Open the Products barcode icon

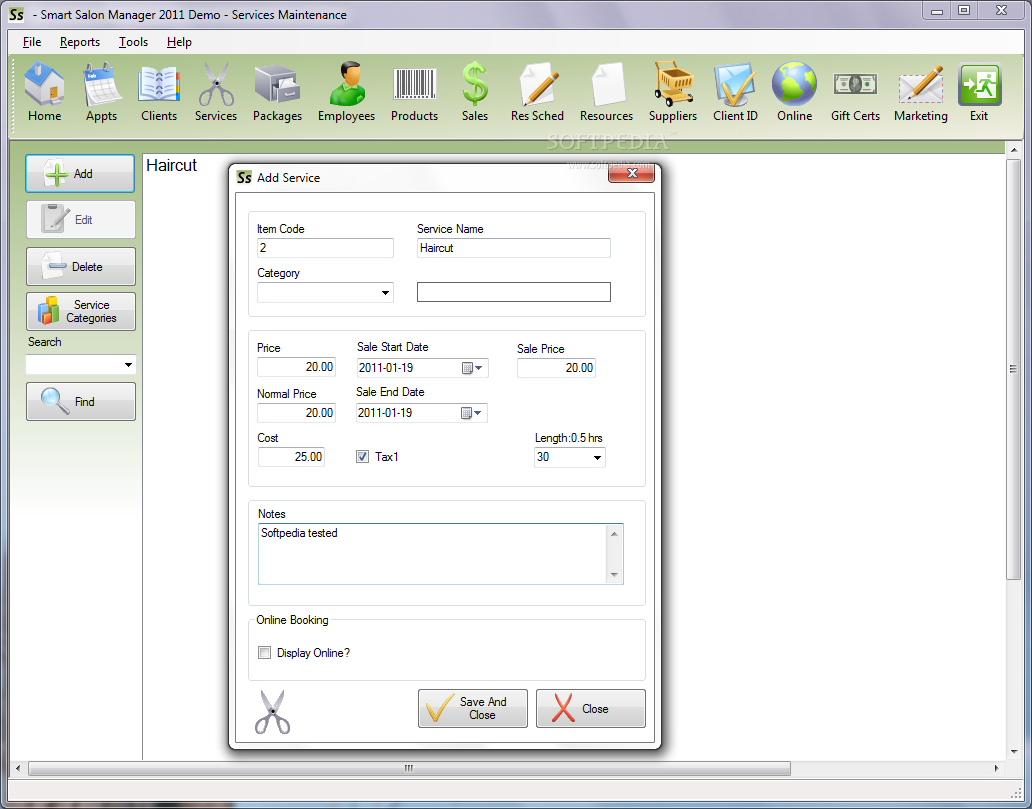[414, 92]
